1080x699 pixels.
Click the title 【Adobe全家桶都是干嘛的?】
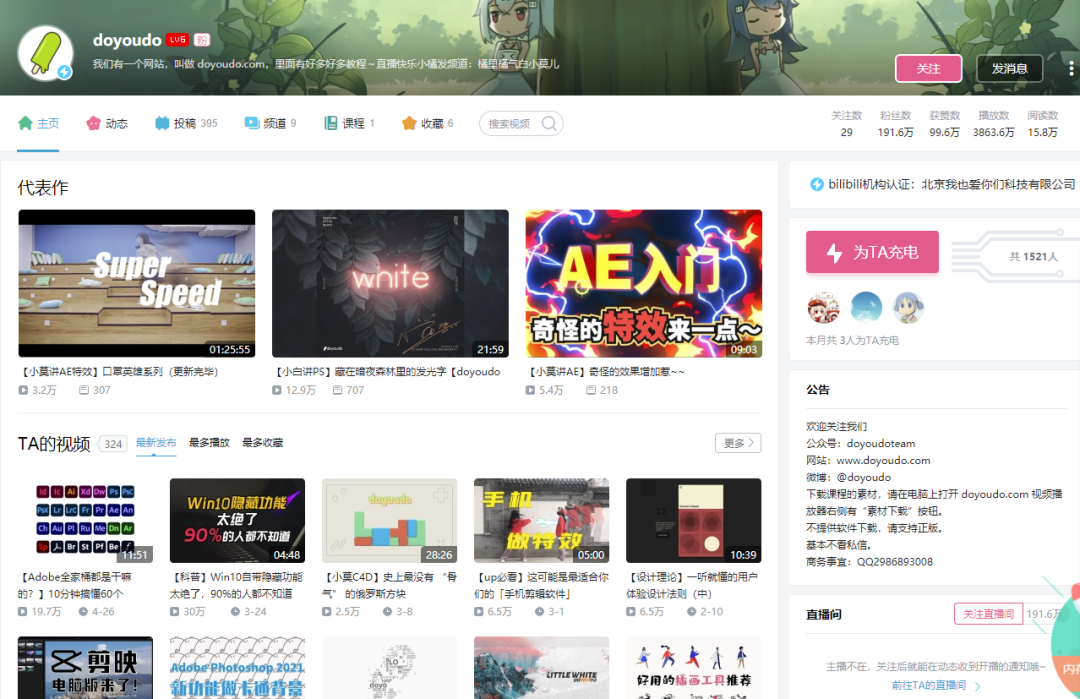click(x=75, y=585)
